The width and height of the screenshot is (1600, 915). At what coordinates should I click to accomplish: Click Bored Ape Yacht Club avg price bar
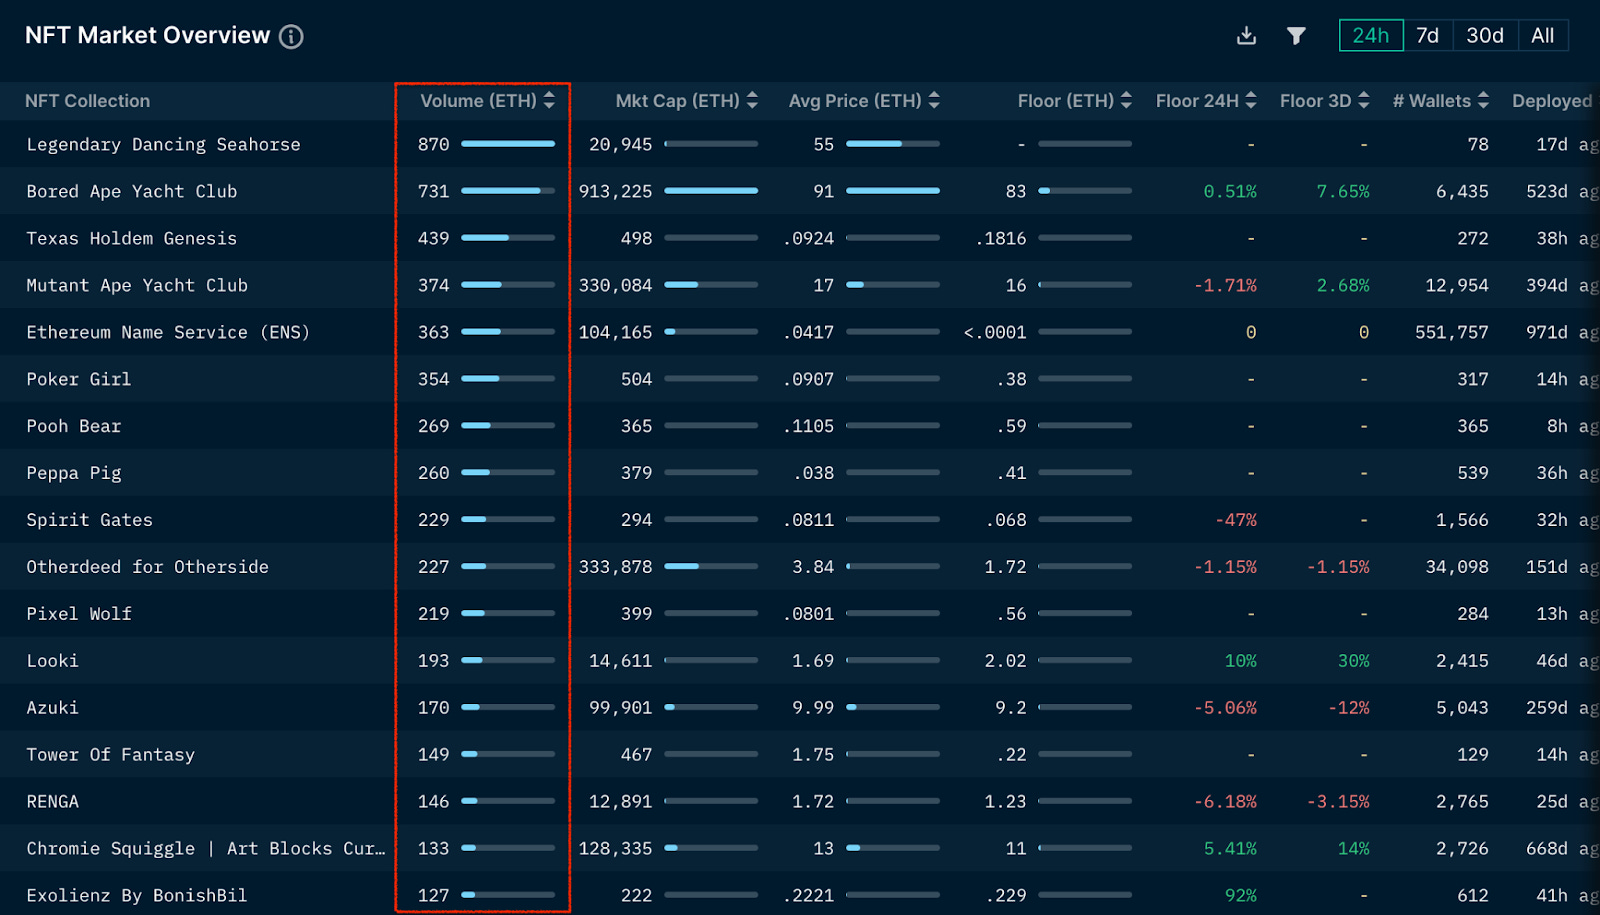893,191
